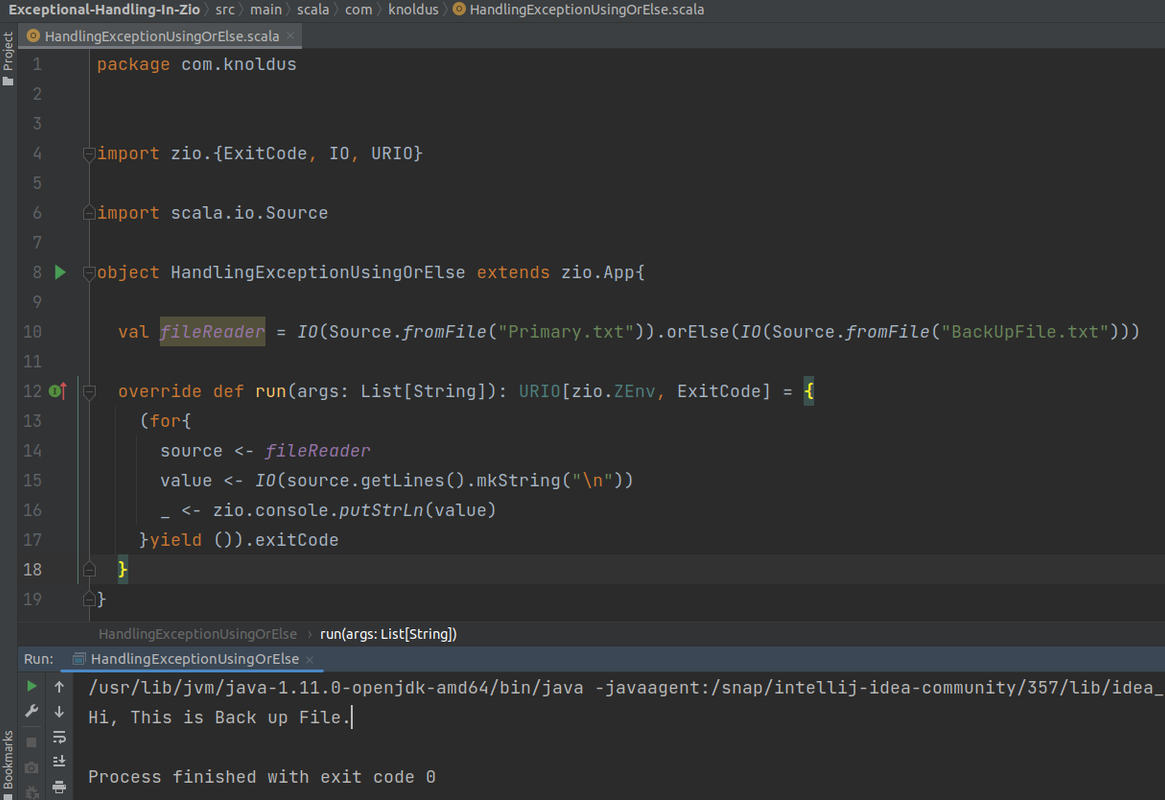Click the override gutter marker on line 12
1165x800 pixels.
pyautogui.click(x=58, y=391)
